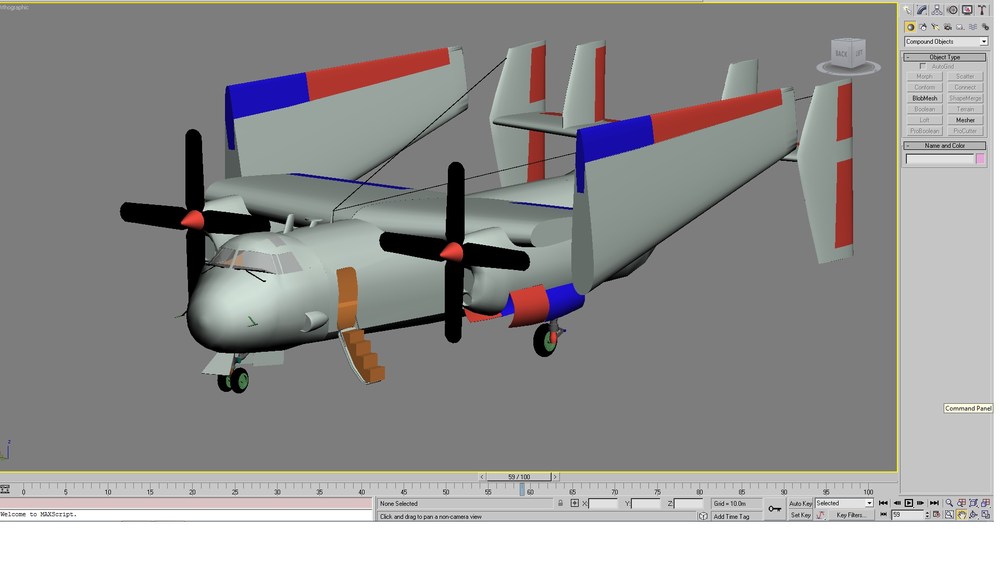Click default tangent type curve icon
Image resolution: width=1000 pixels, height=562 pixels.
pos(820,515)
